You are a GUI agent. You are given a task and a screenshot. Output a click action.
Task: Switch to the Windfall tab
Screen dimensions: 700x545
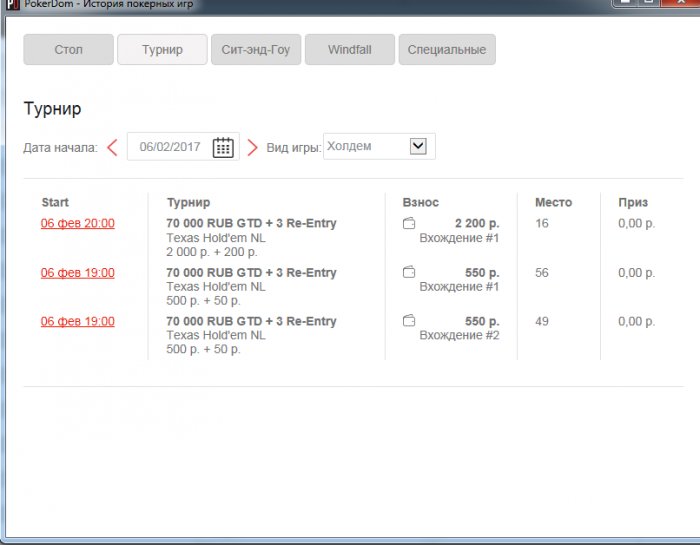[x=349, y=50]
